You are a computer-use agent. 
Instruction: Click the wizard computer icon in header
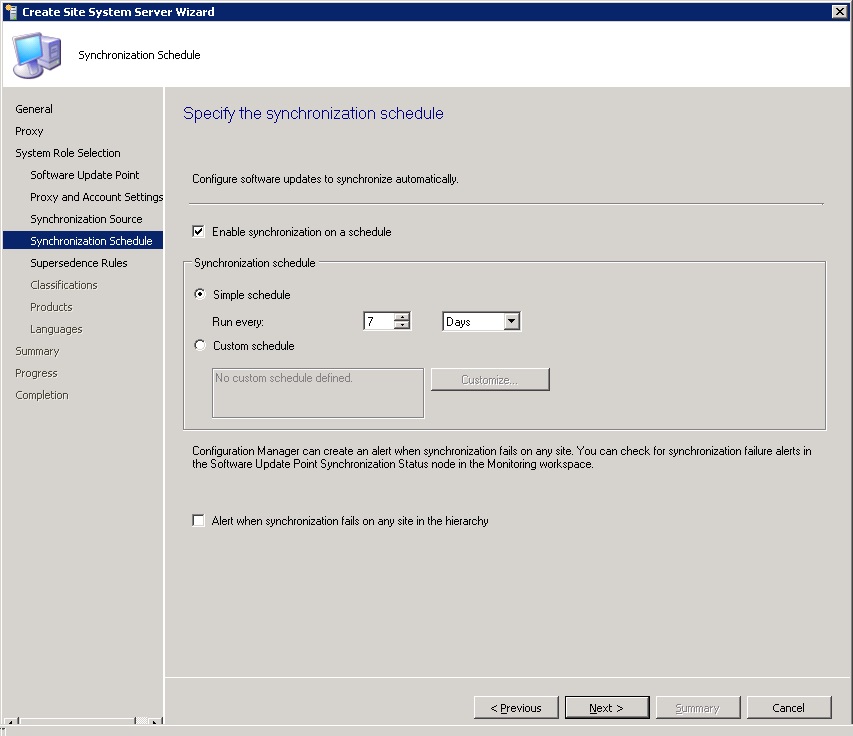click(34, 54)
